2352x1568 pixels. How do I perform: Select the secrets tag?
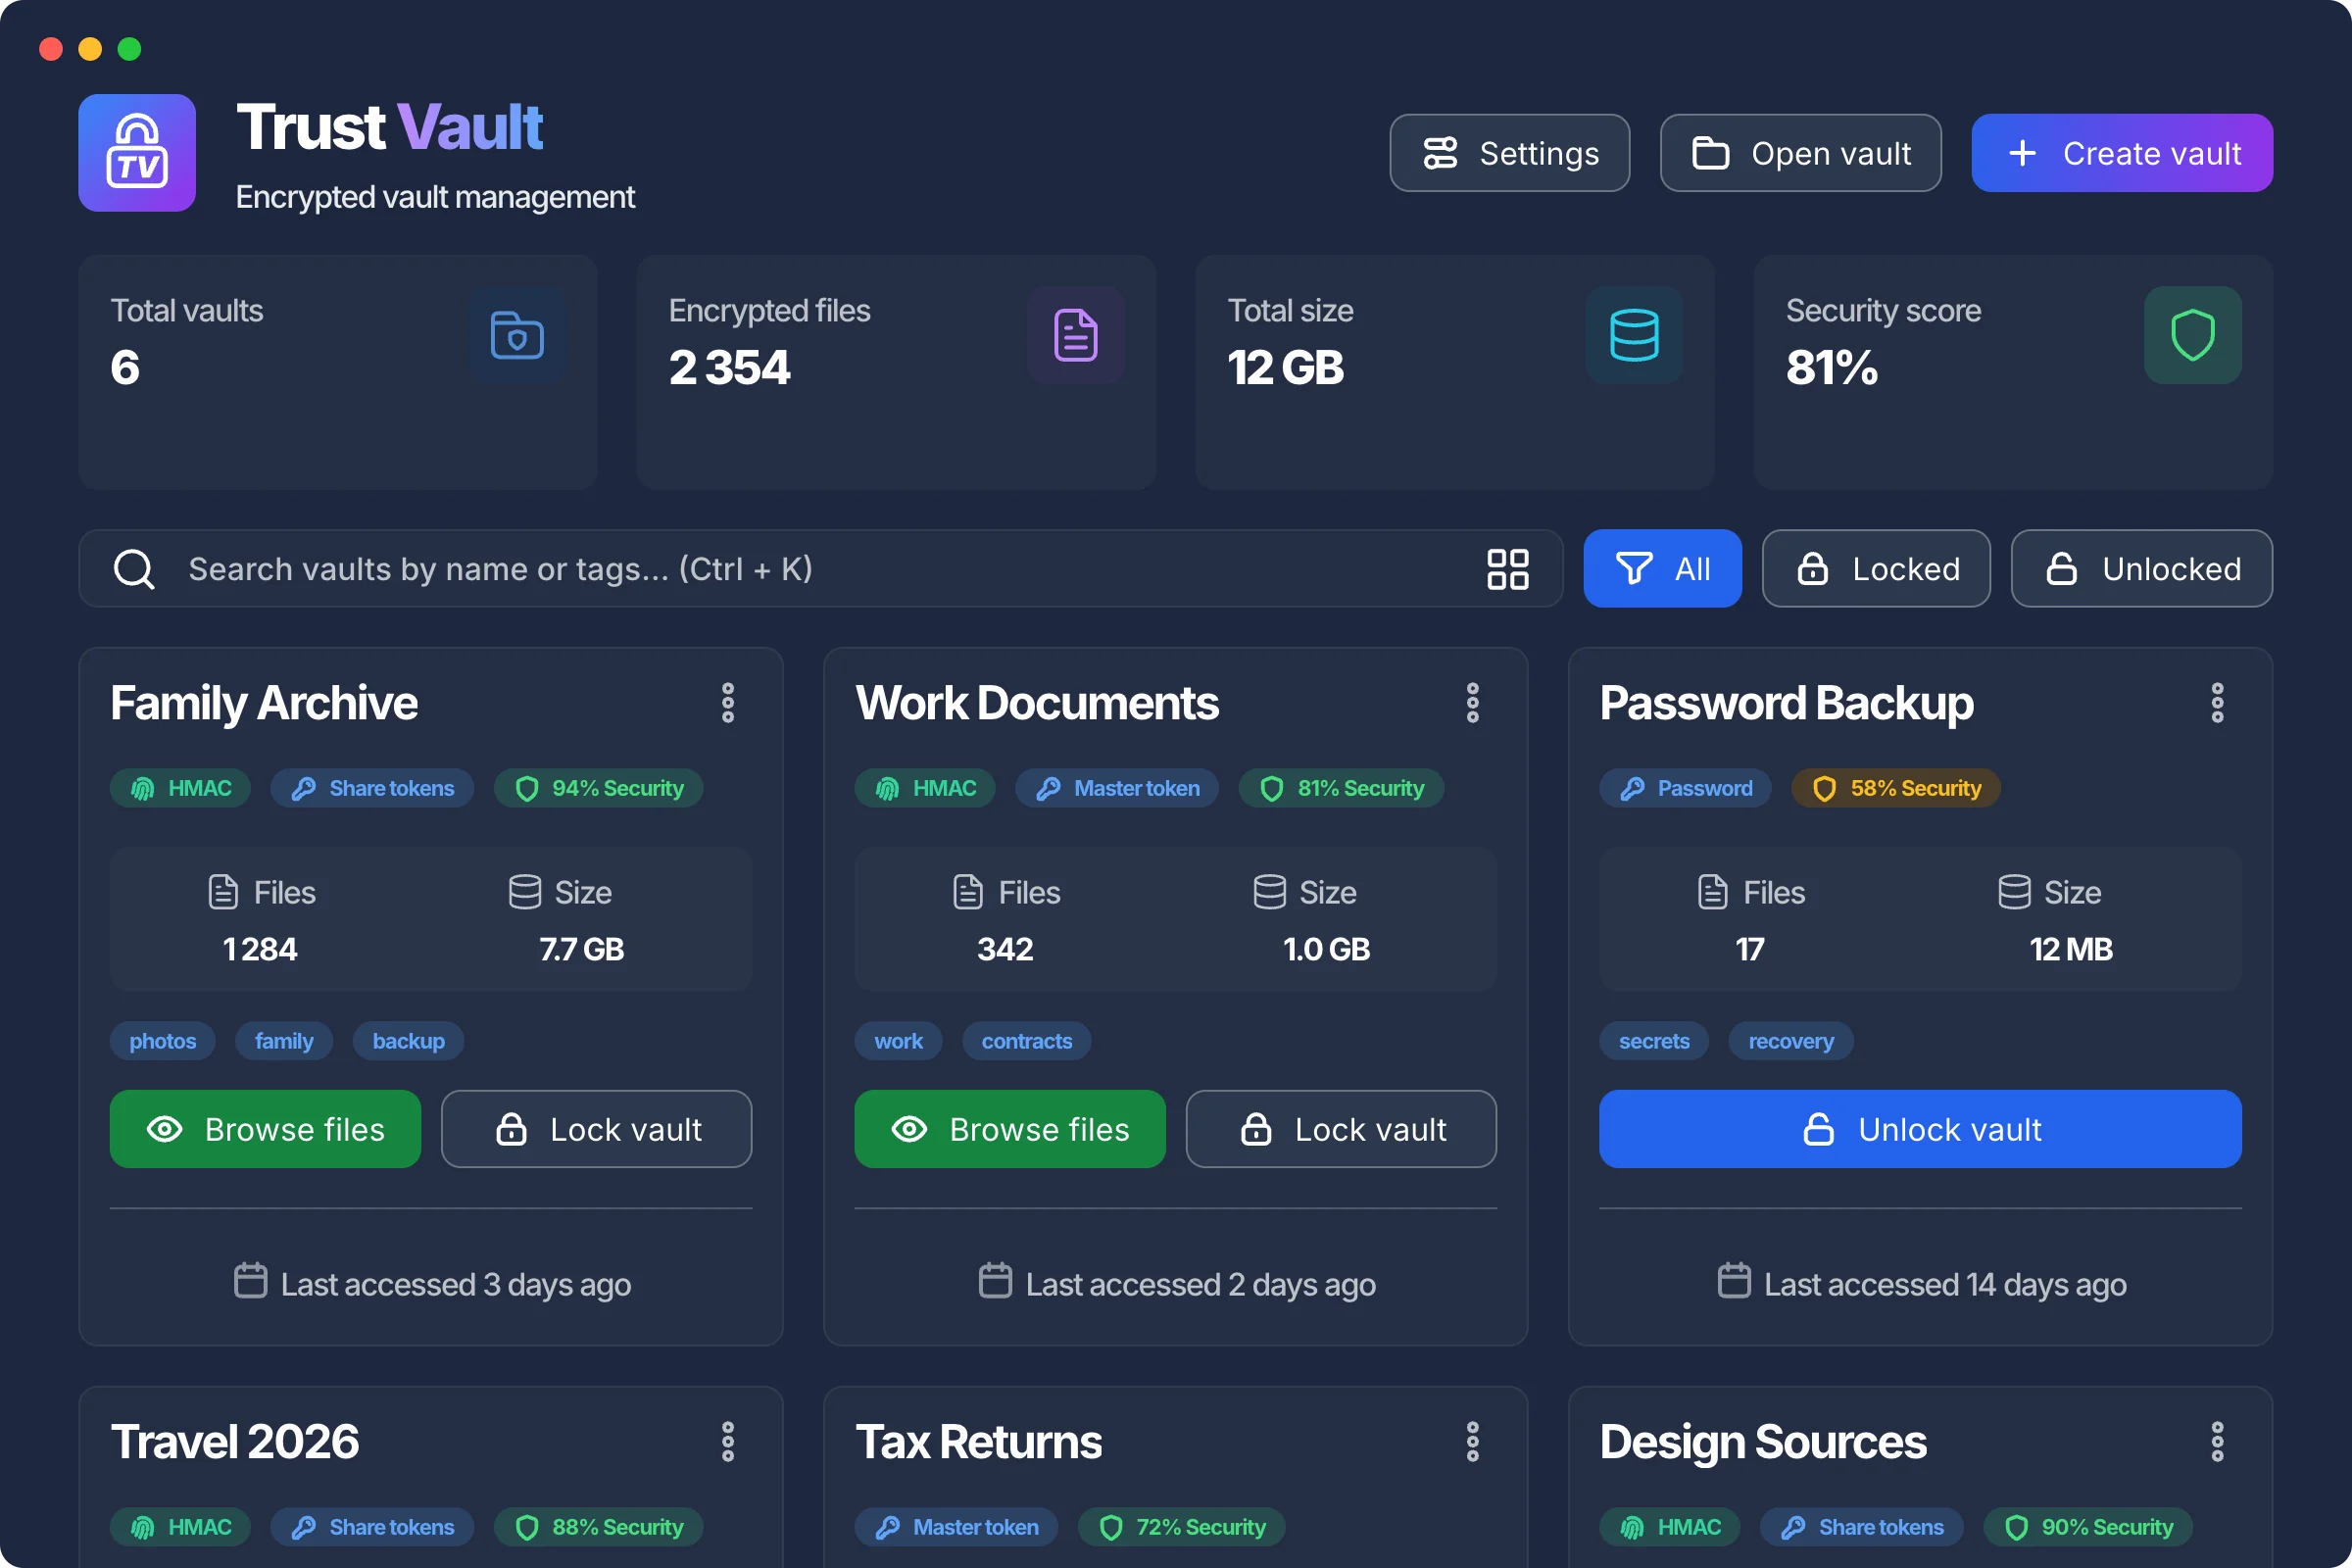tap(1654, 1042)
